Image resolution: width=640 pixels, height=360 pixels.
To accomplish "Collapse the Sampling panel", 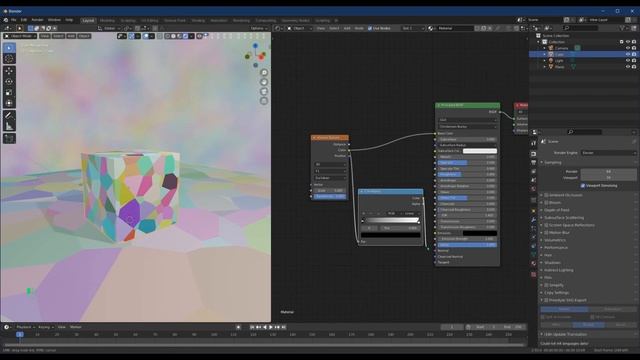I will click(x=552, y=162).
